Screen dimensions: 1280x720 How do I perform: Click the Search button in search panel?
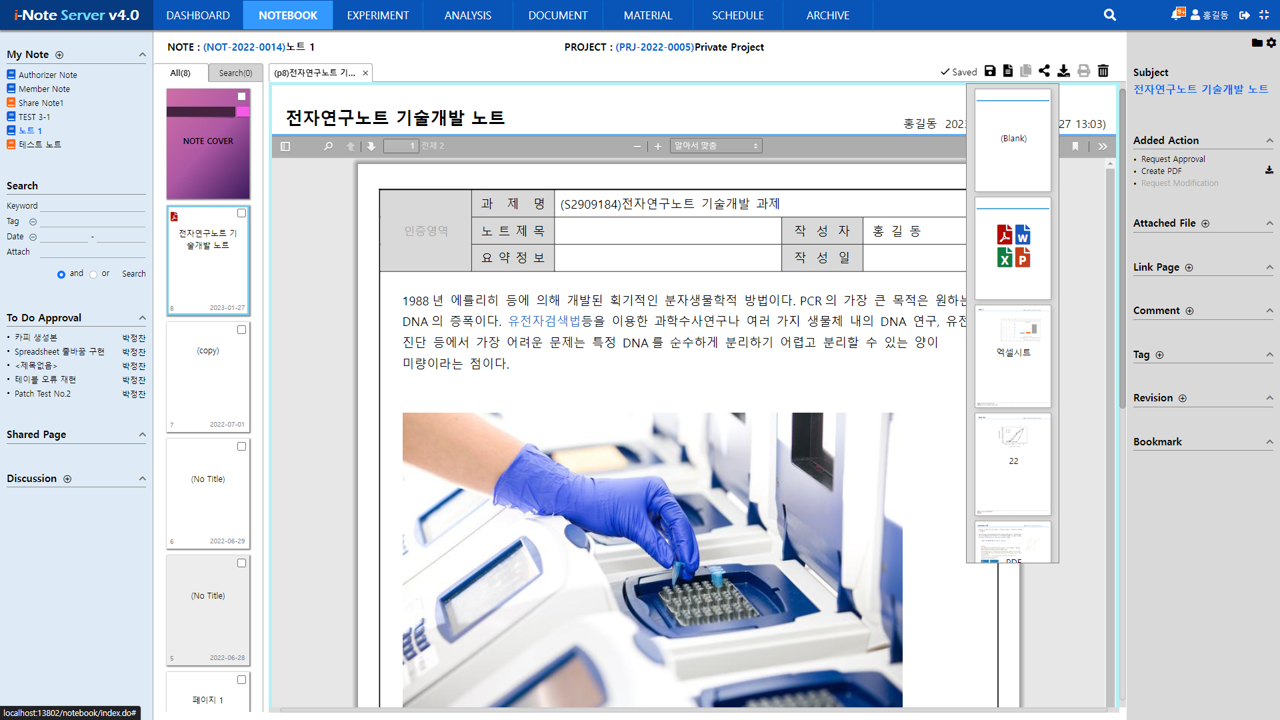[x=134, y=274]
